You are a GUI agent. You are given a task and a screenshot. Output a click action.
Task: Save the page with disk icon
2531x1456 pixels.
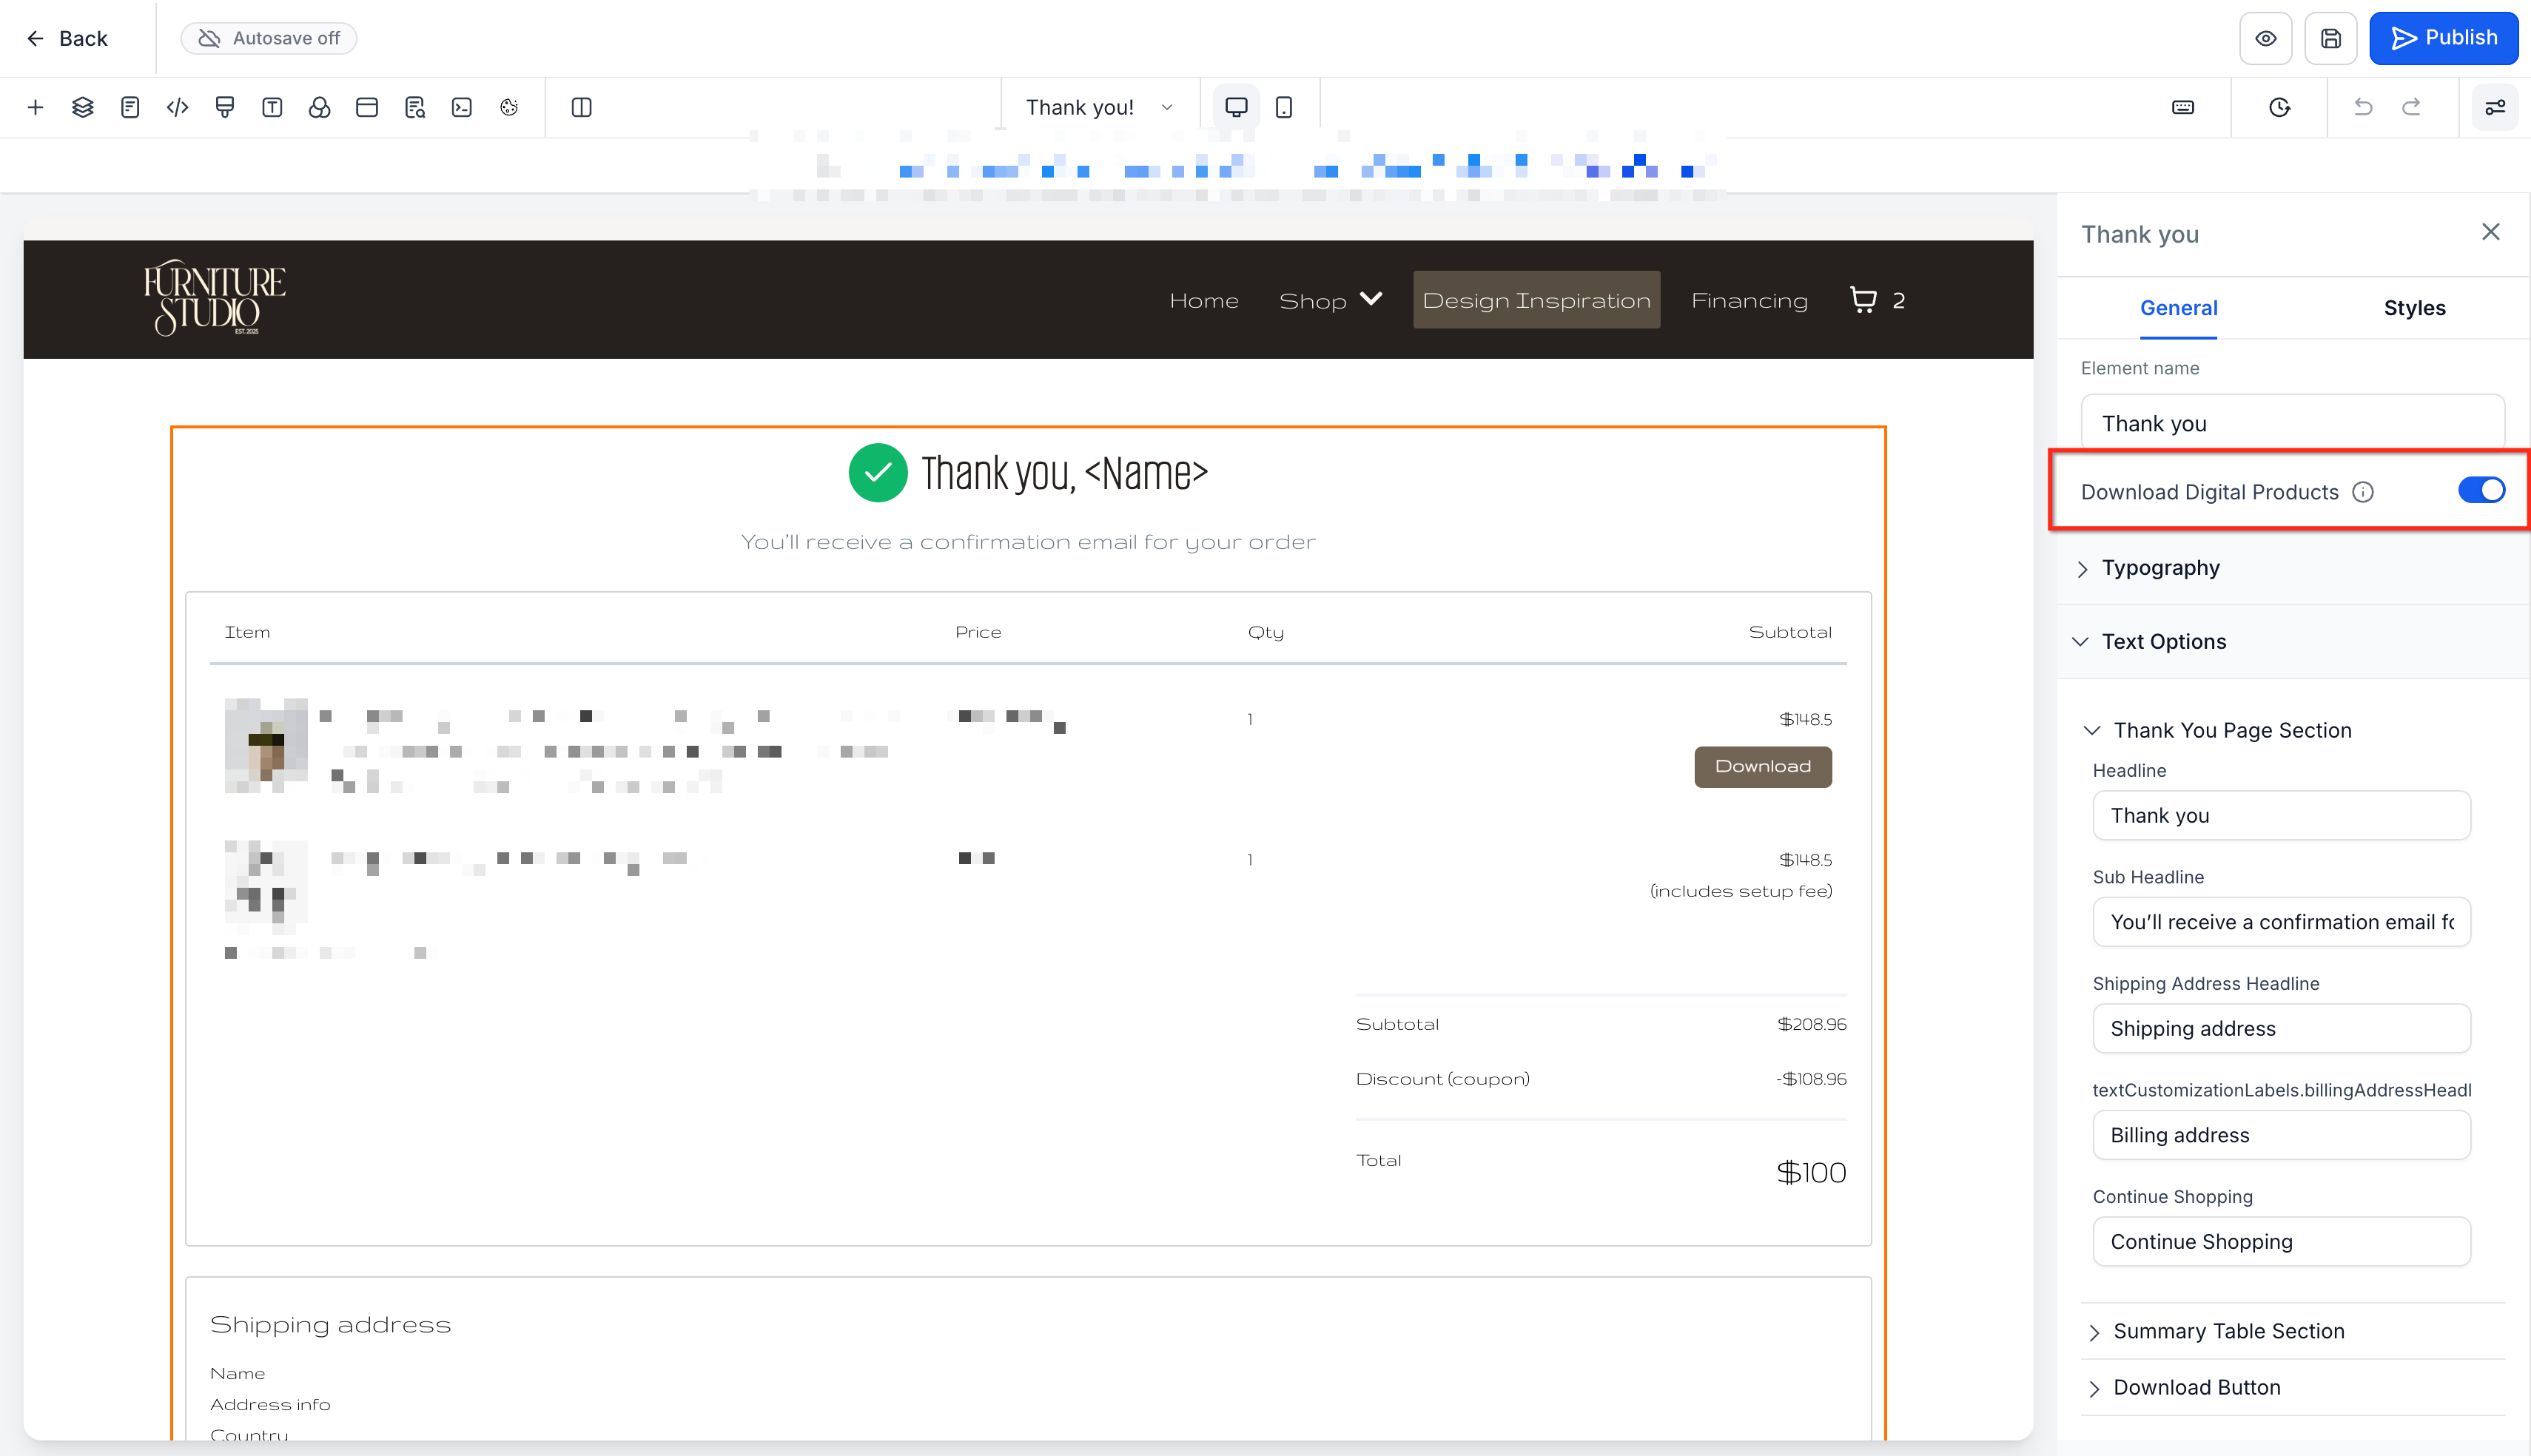(x=2330, y=38)
